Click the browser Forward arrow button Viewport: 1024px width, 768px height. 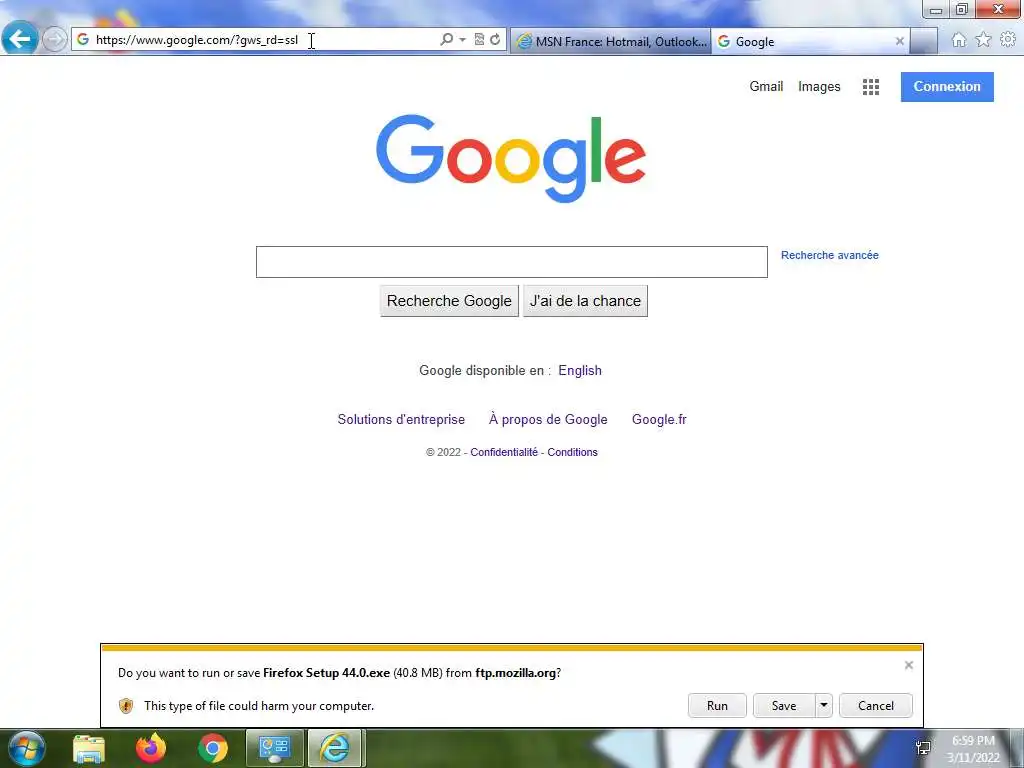[55, 40]
